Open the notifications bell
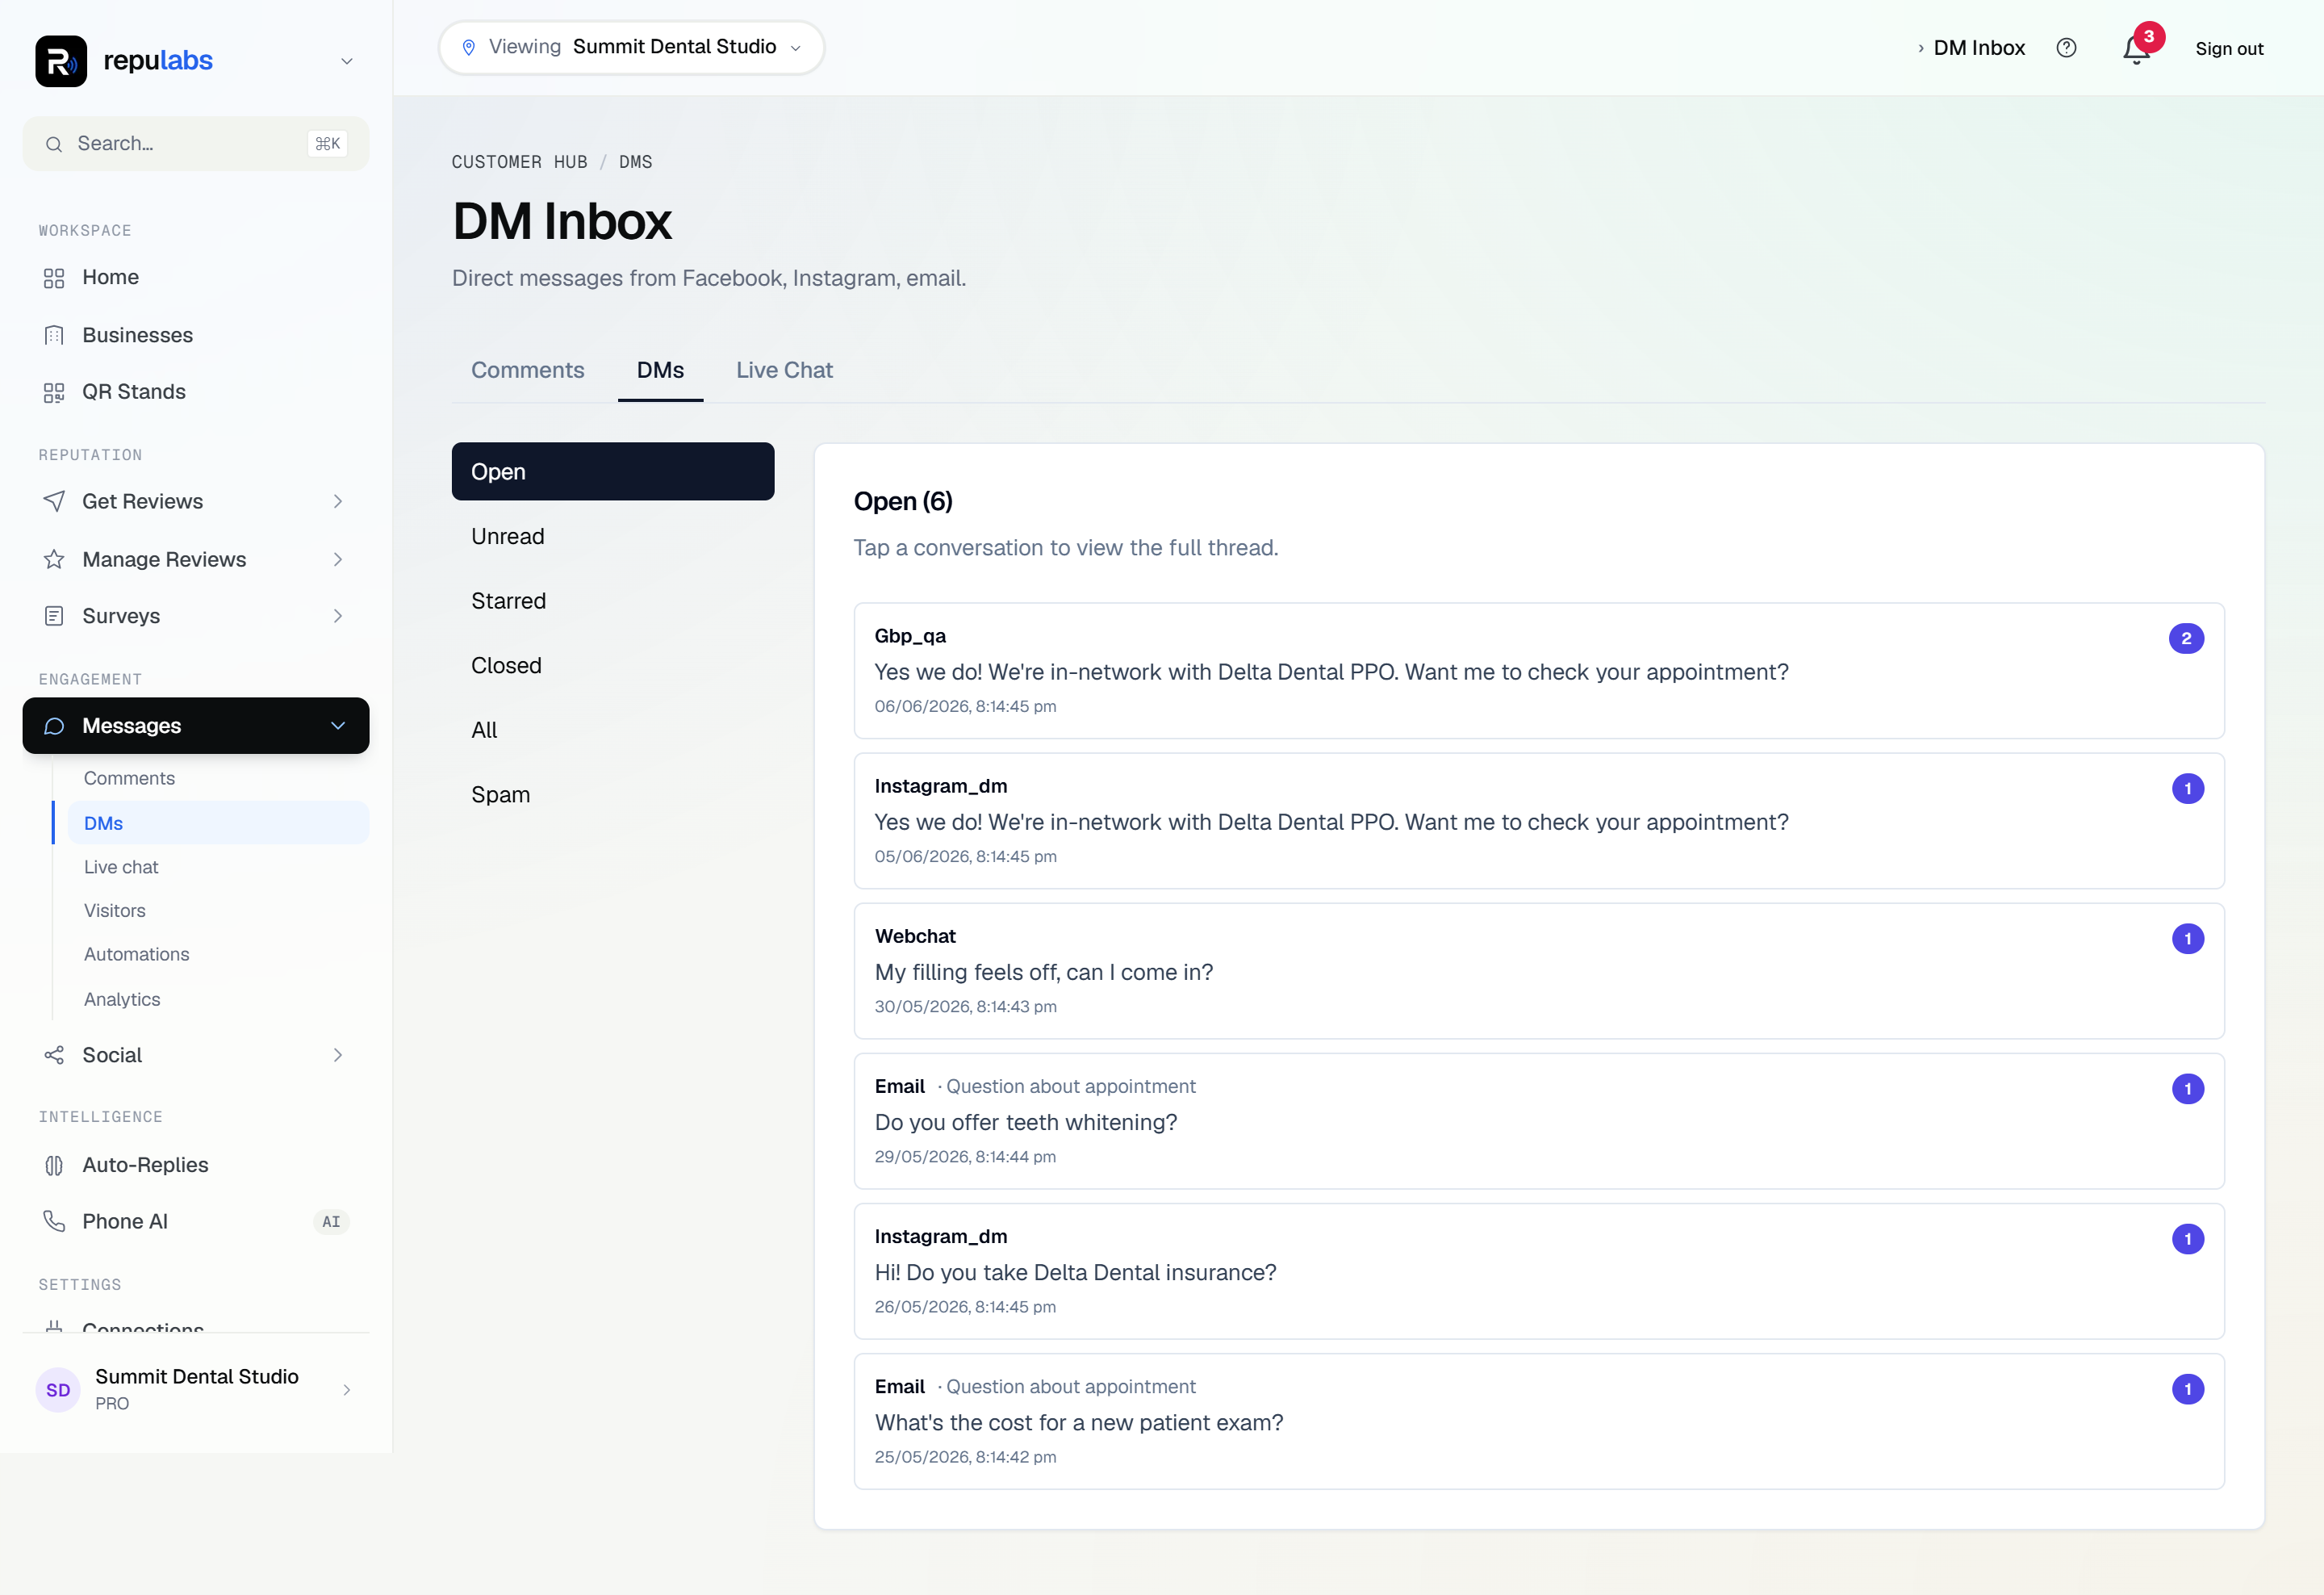This screenshot has height=1595, width=2324. click(x=2135, y=49)
